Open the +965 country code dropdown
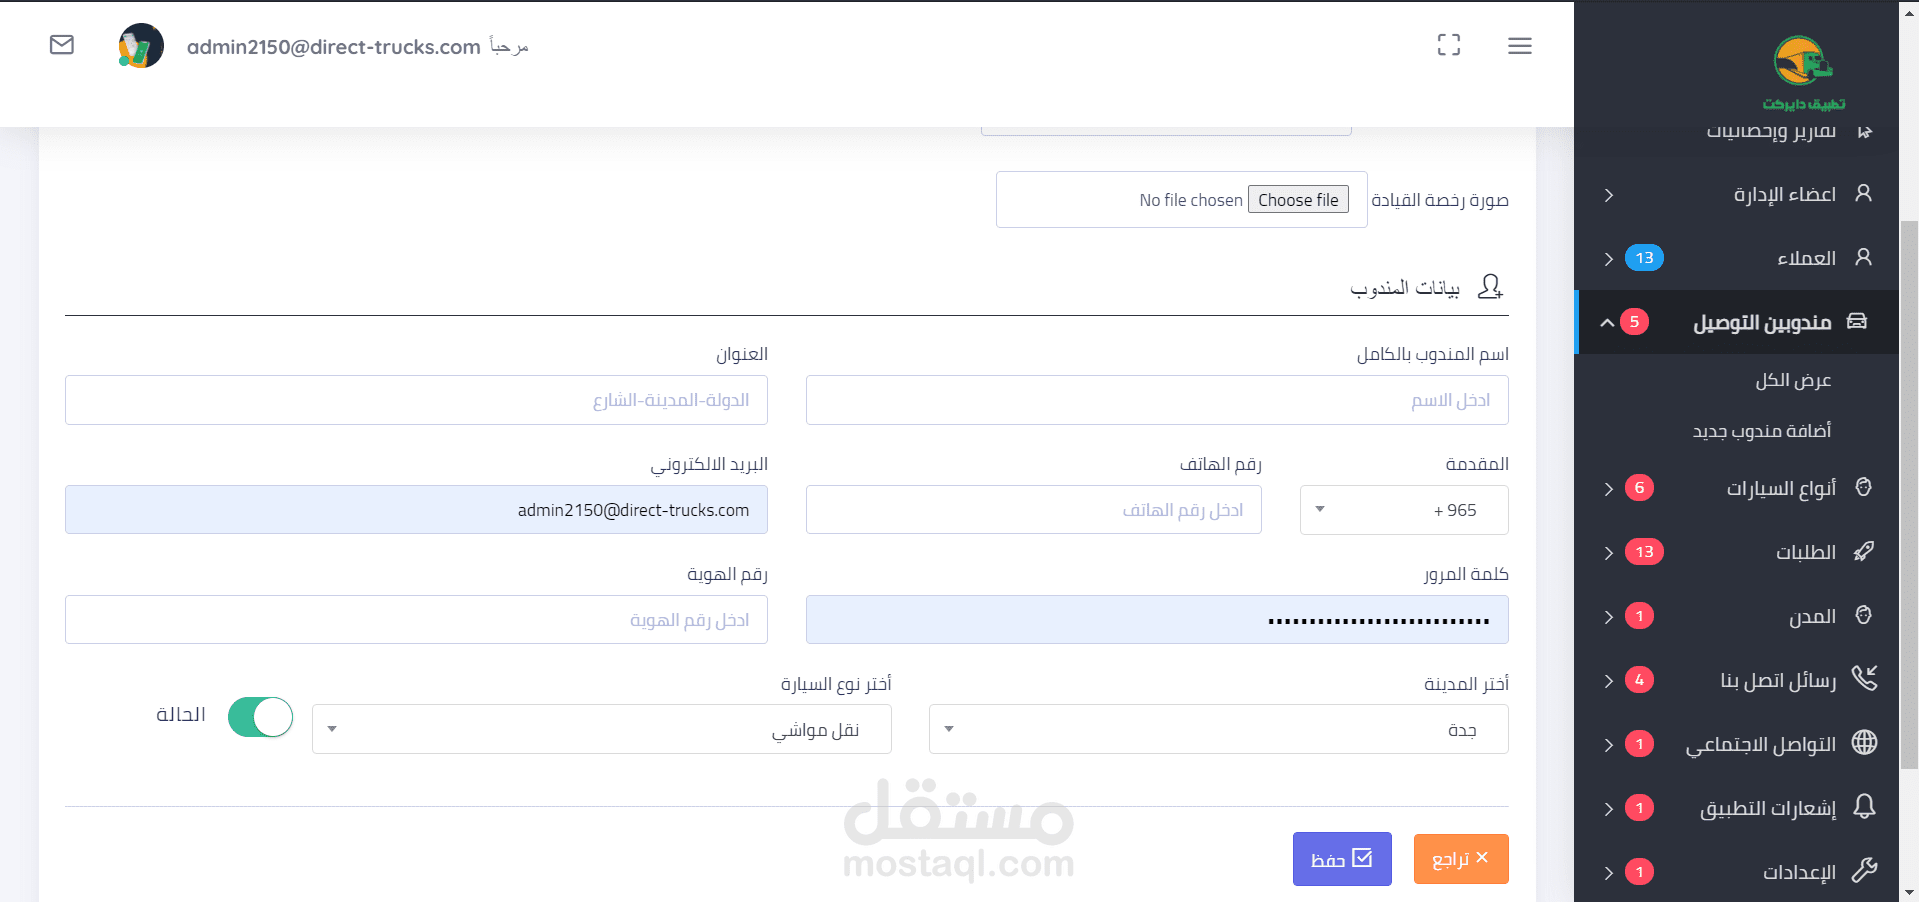 click(1403, 510)
